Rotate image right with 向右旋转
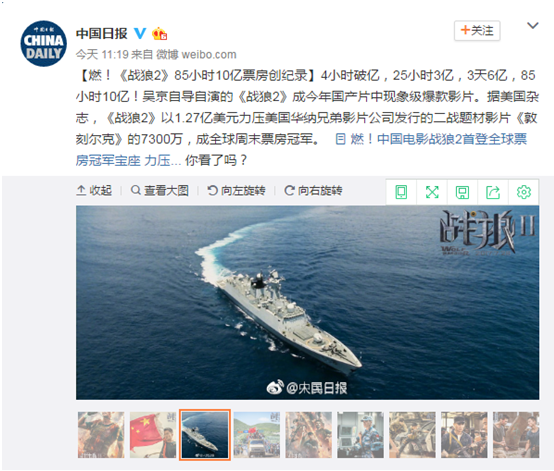This screenshot has height=471, width=554. coord(313,190)
